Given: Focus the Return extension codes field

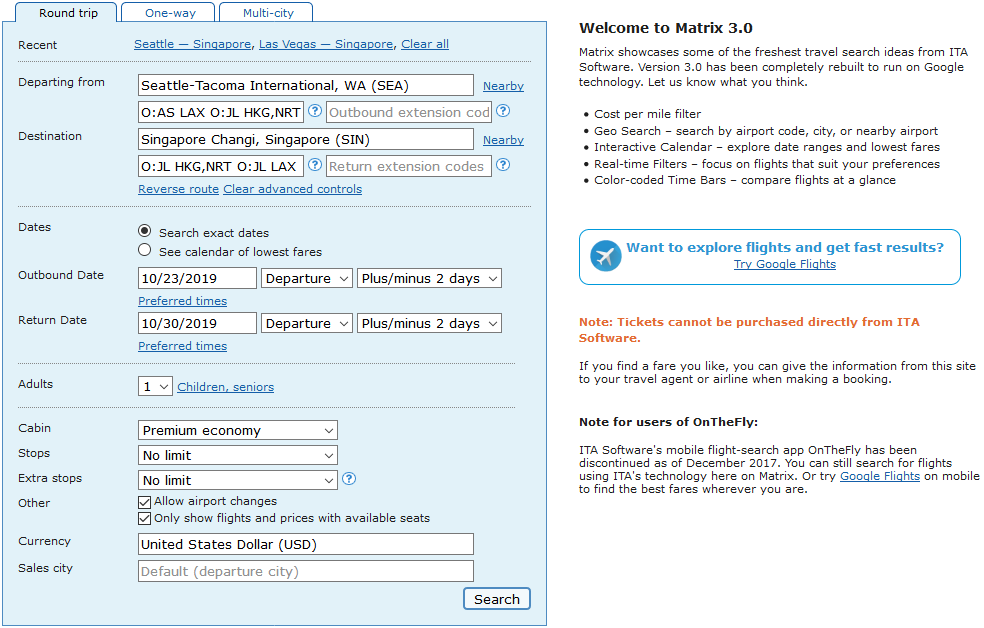Looking at the screenshot, I should (409, 166).
